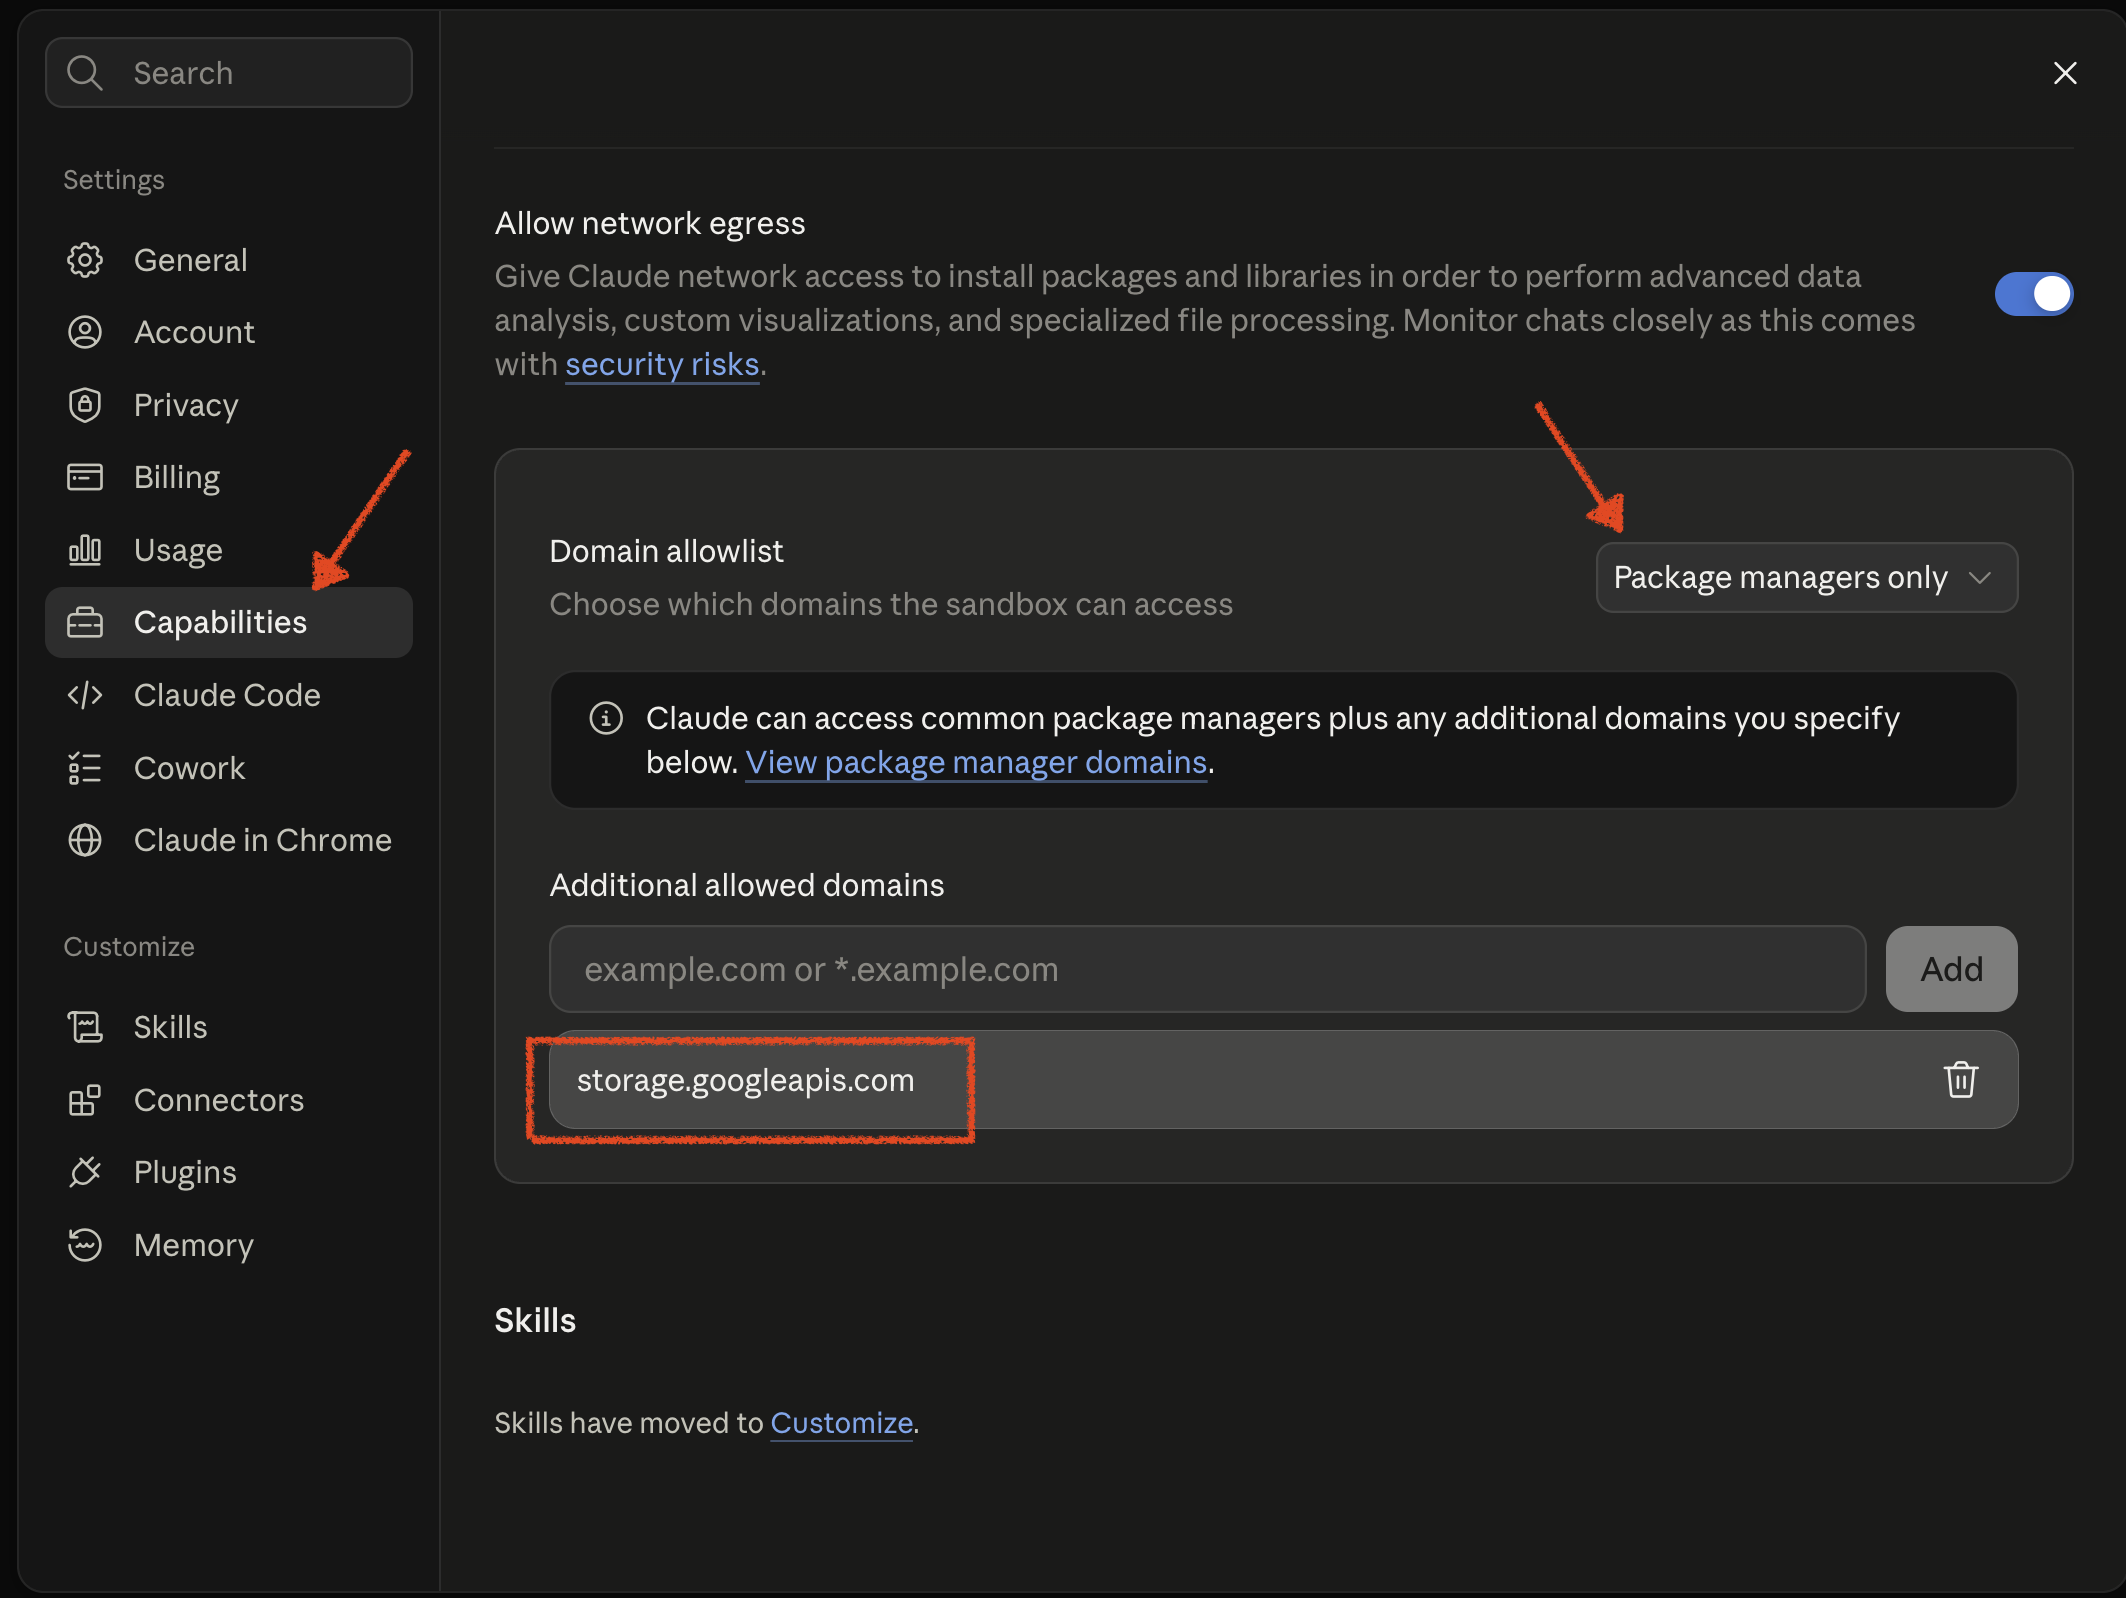Go to Account settings
Image resolution: width=2126 pixels, height=1598 pixels.
pyautogui.click(x=229, y=332)
